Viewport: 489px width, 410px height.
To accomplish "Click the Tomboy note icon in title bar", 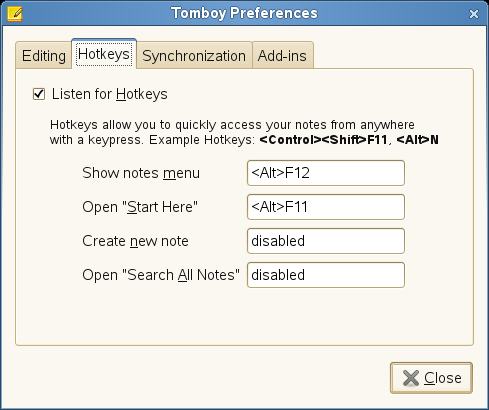I will pos(15,14).
